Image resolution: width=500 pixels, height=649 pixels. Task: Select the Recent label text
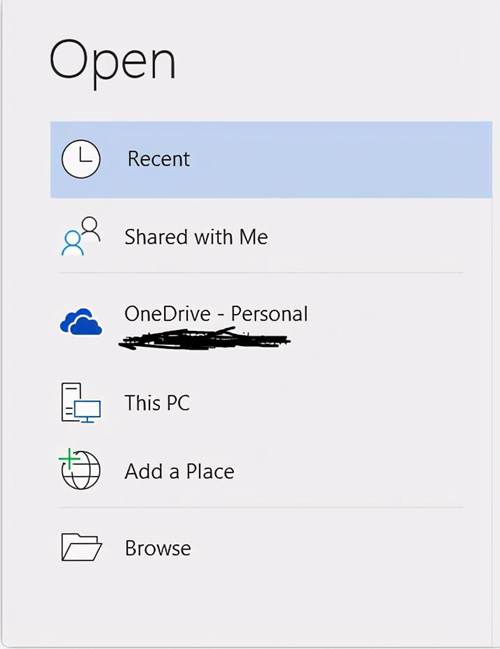click(159, 159)
